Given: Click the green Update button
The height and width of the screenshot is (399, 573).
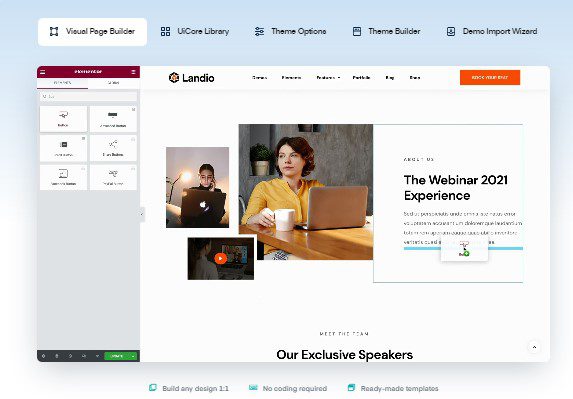Looking at the screenshot, I should point(117,356).
